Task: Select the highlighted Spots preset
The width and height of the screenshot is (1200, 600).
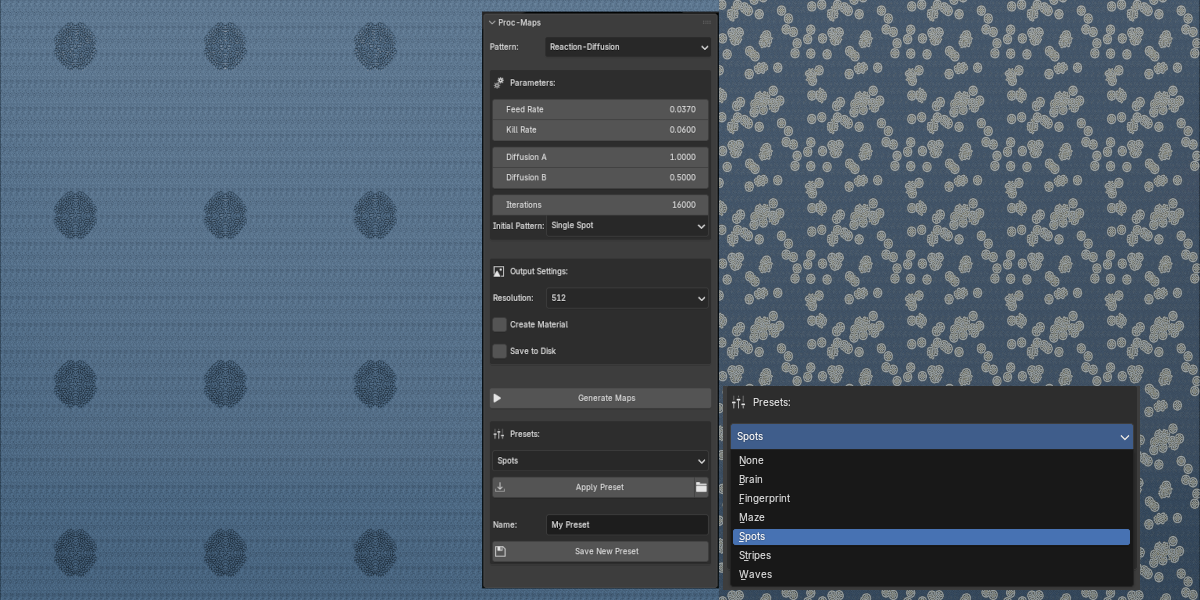Action: [931, 537]
